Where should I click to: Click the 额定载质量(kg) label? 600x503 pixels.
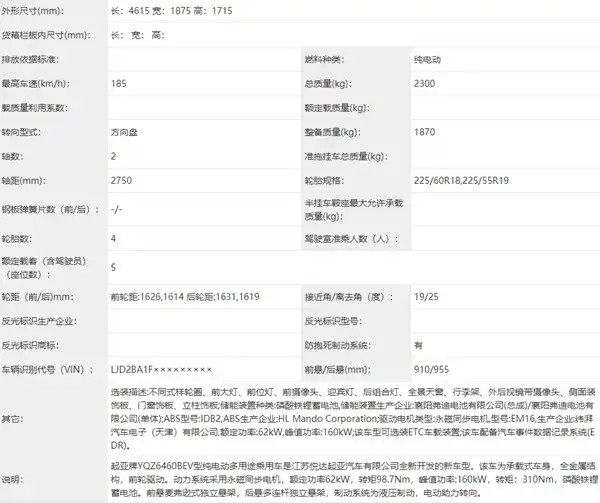[337, 108]
